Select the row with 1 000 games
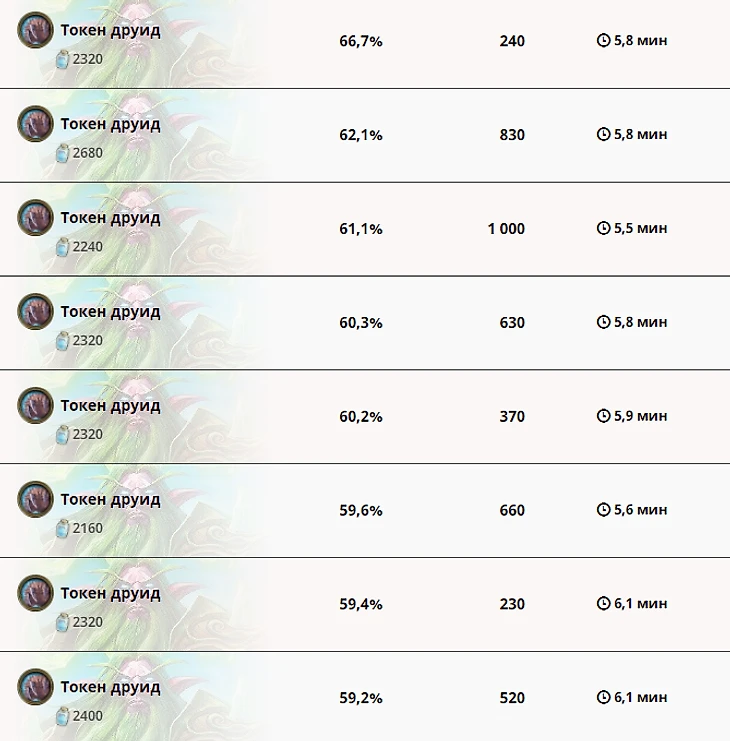This screenshot has height=741, width=730. click(x=365, y=229)
